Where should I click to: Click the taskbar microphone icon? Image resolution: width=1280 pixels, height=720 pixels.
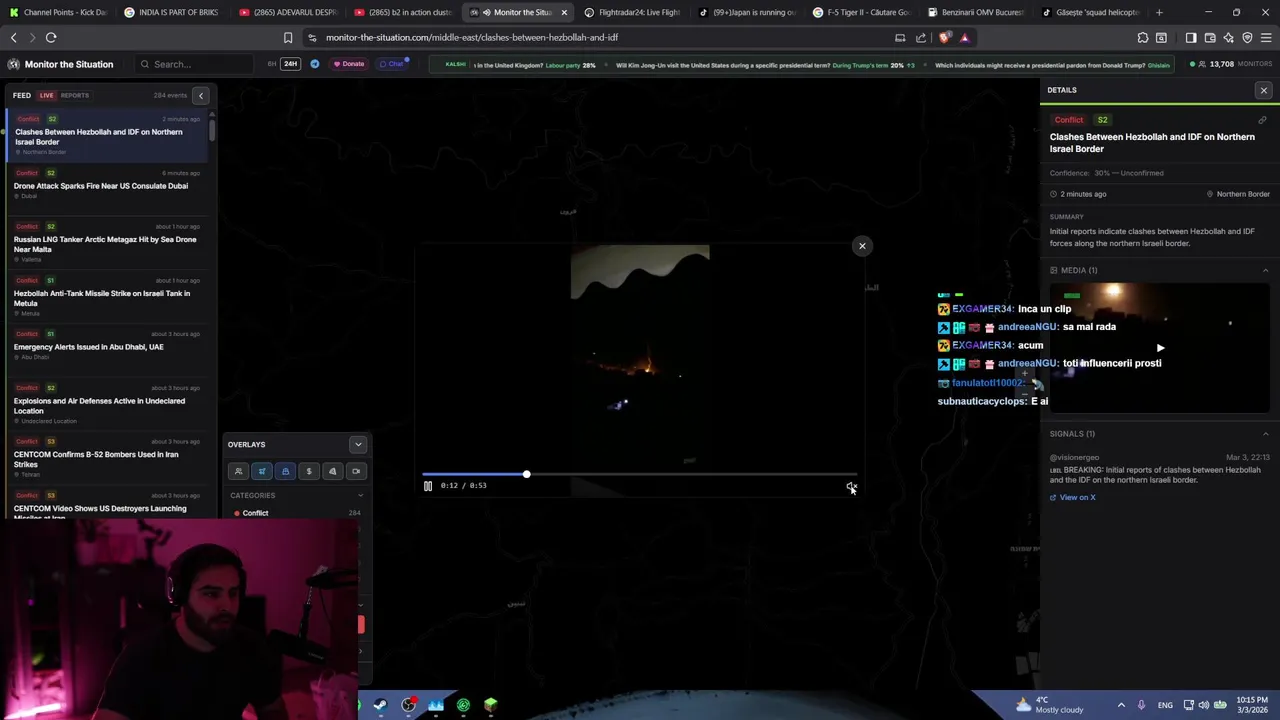1141,705
